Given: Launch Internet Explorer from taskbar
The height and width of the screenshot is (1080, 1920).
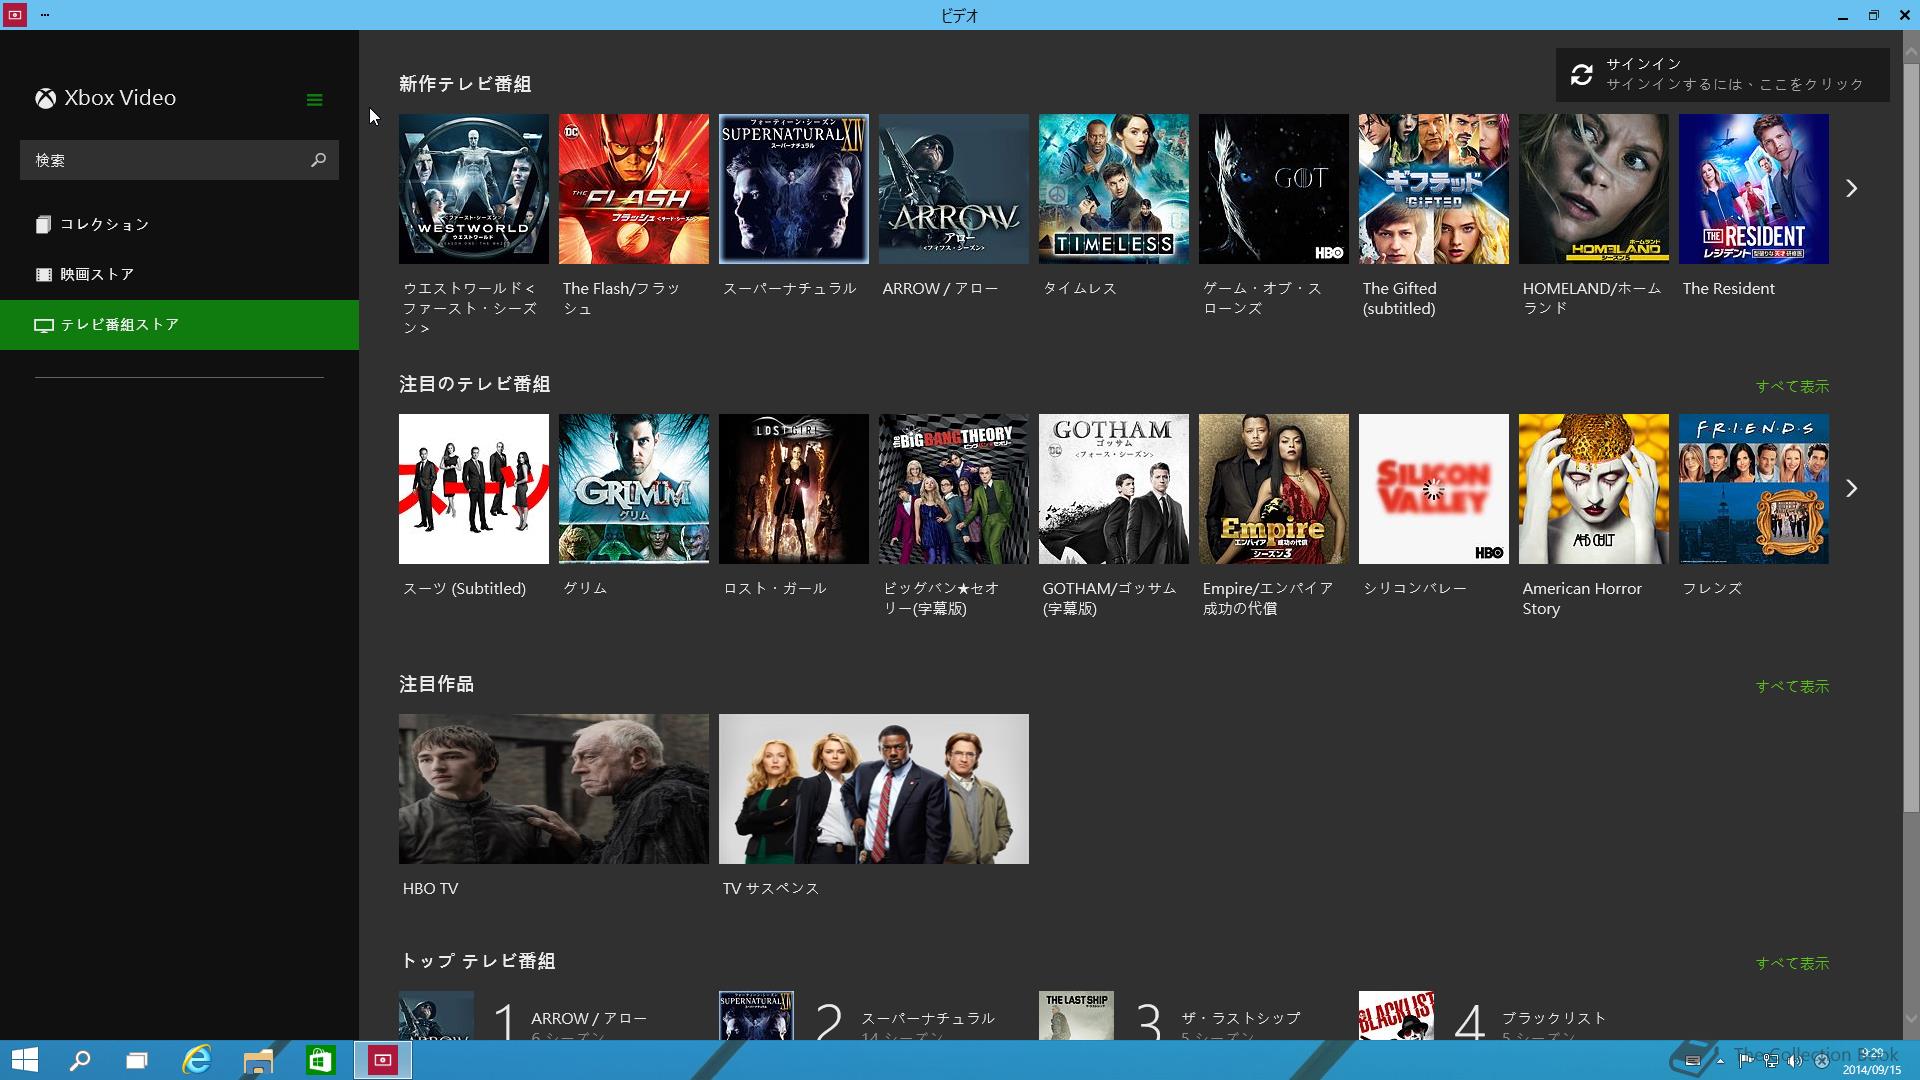Looking at the screenshot, I should [x=197, y=1060].
